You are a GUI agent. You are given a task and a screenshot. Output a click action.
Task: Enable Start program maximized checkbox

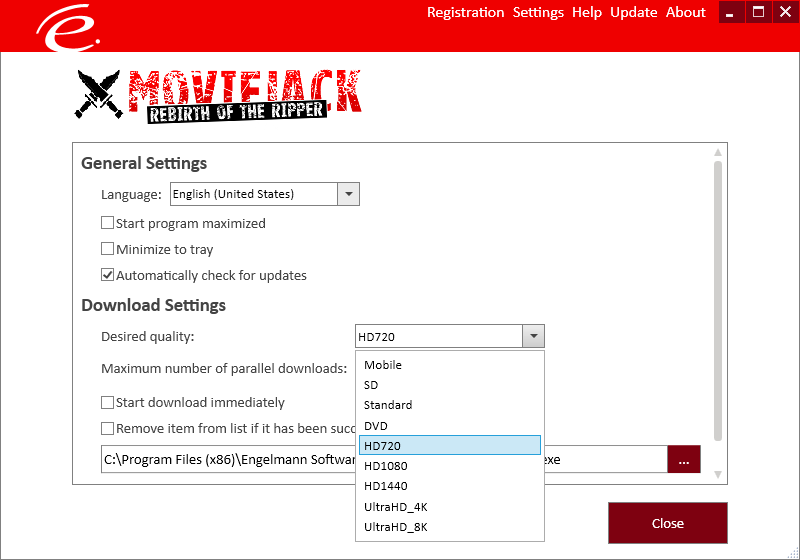pos(107,223)
